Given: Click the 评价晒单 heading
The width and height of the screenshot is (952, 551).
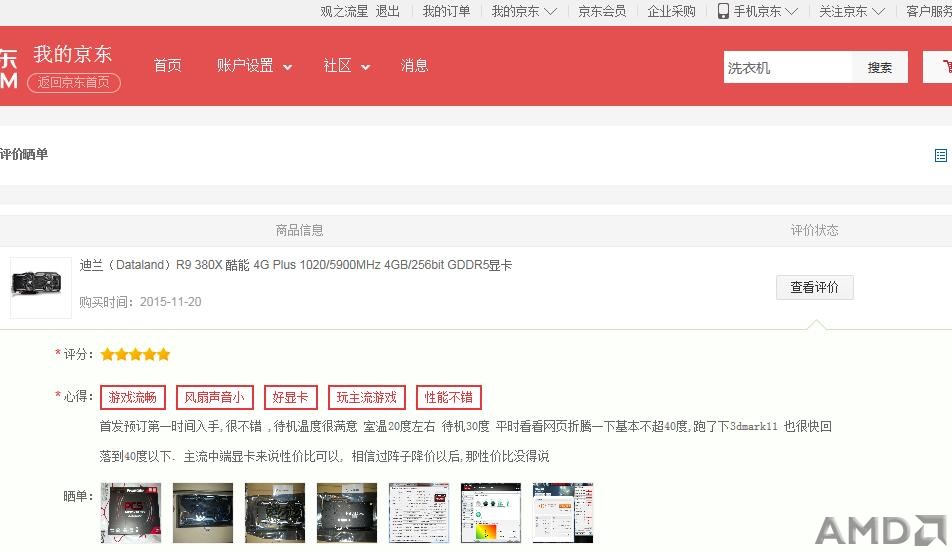Looking at the screenshot, I should click(24, 154).
